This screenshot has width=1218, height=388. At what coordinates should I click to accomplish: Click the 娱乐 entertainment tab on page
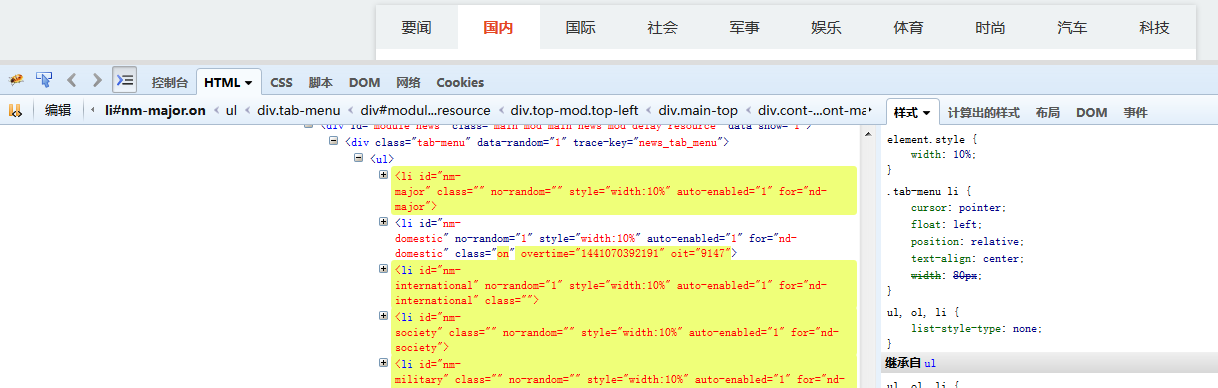click(827, 27)
